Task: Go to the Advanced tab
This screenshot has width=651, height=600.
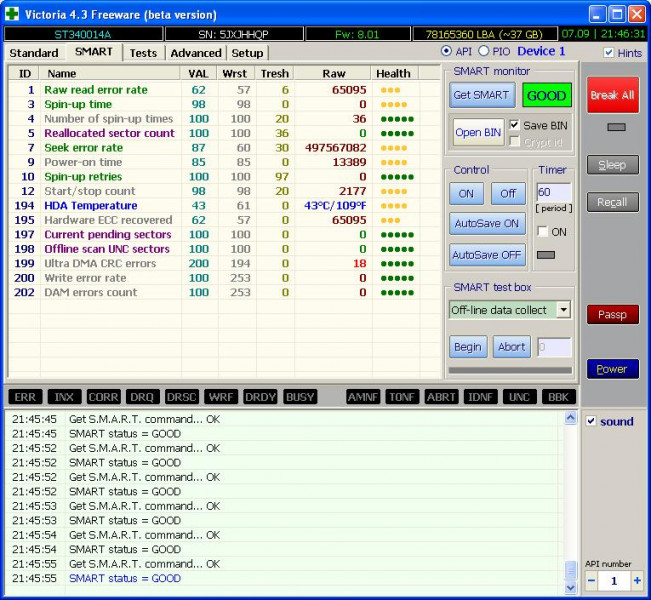Action: pyautogui.click(x=196, y=53)
